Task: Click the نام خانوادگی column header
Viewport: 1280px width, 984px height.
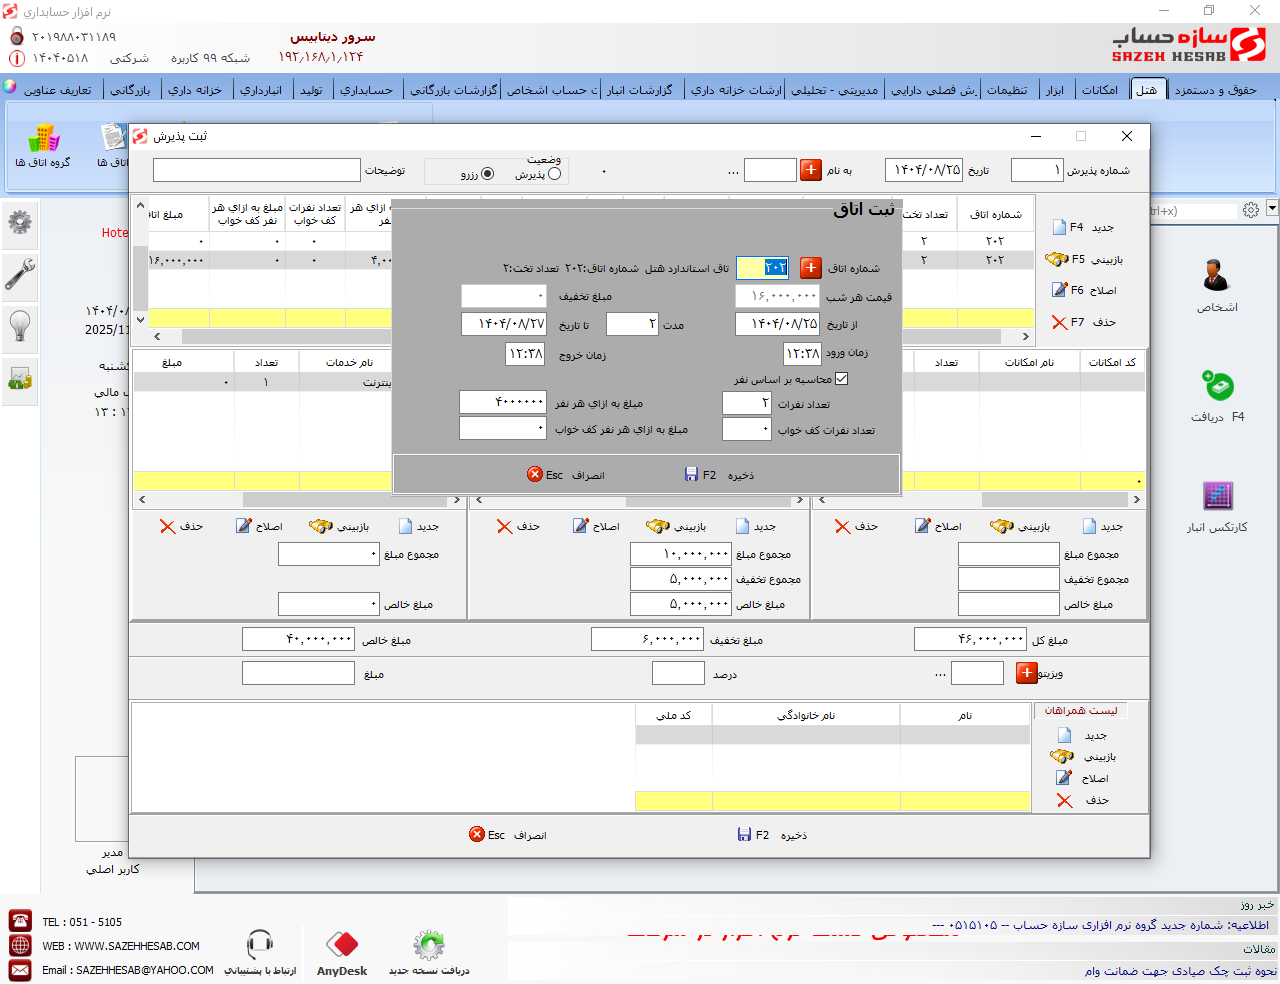Action: (x=806, y=715)
